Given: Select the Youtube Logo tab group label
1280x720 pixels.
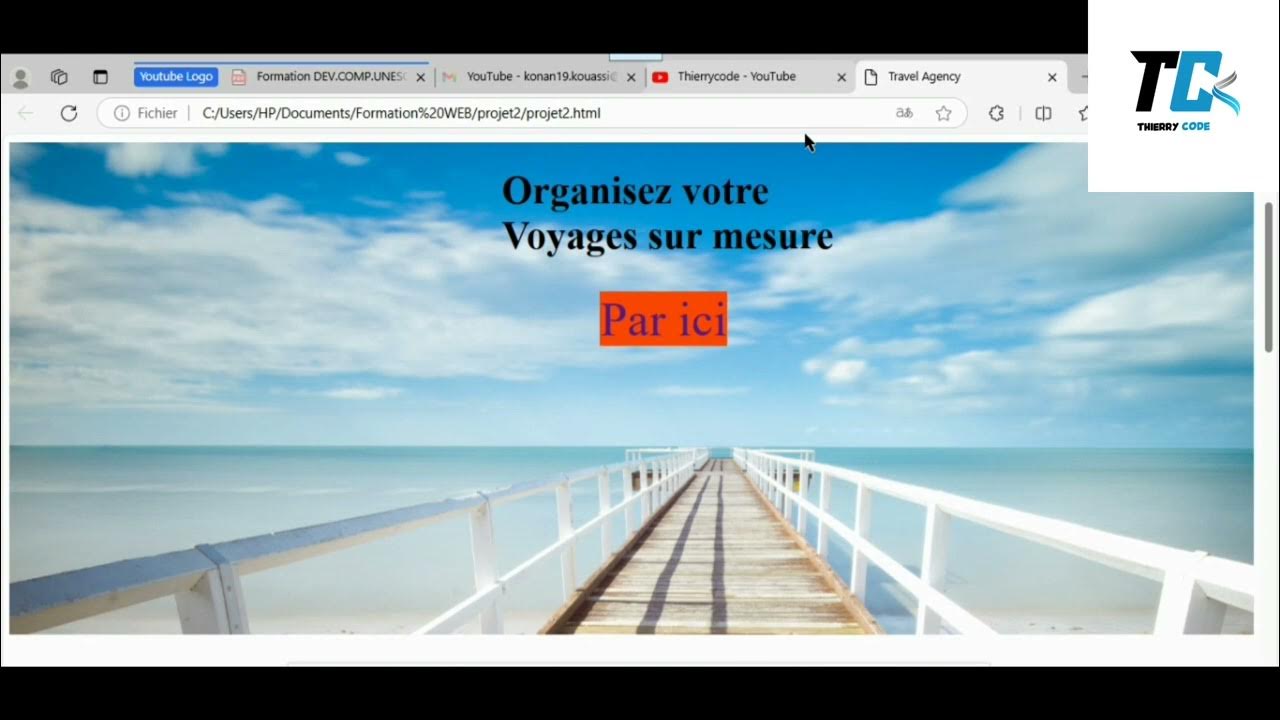Looking at the screenshot, I should [176, 77].
